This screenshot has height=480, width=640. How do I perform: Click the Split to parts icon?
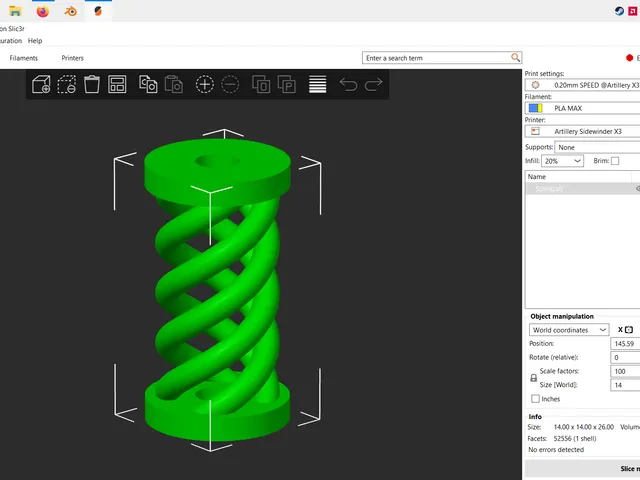(287, 84)
